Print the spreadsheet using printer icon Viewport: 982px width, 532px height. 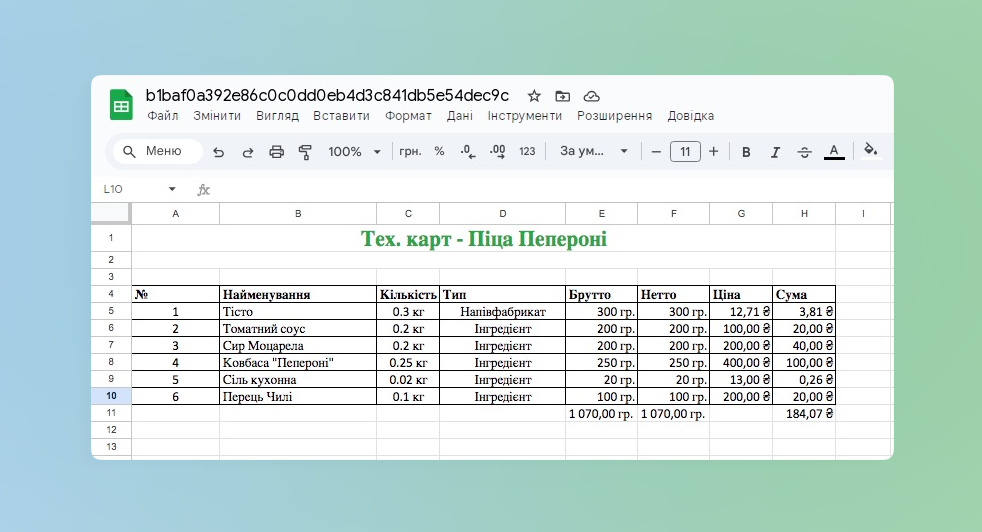tap(277, 152)
